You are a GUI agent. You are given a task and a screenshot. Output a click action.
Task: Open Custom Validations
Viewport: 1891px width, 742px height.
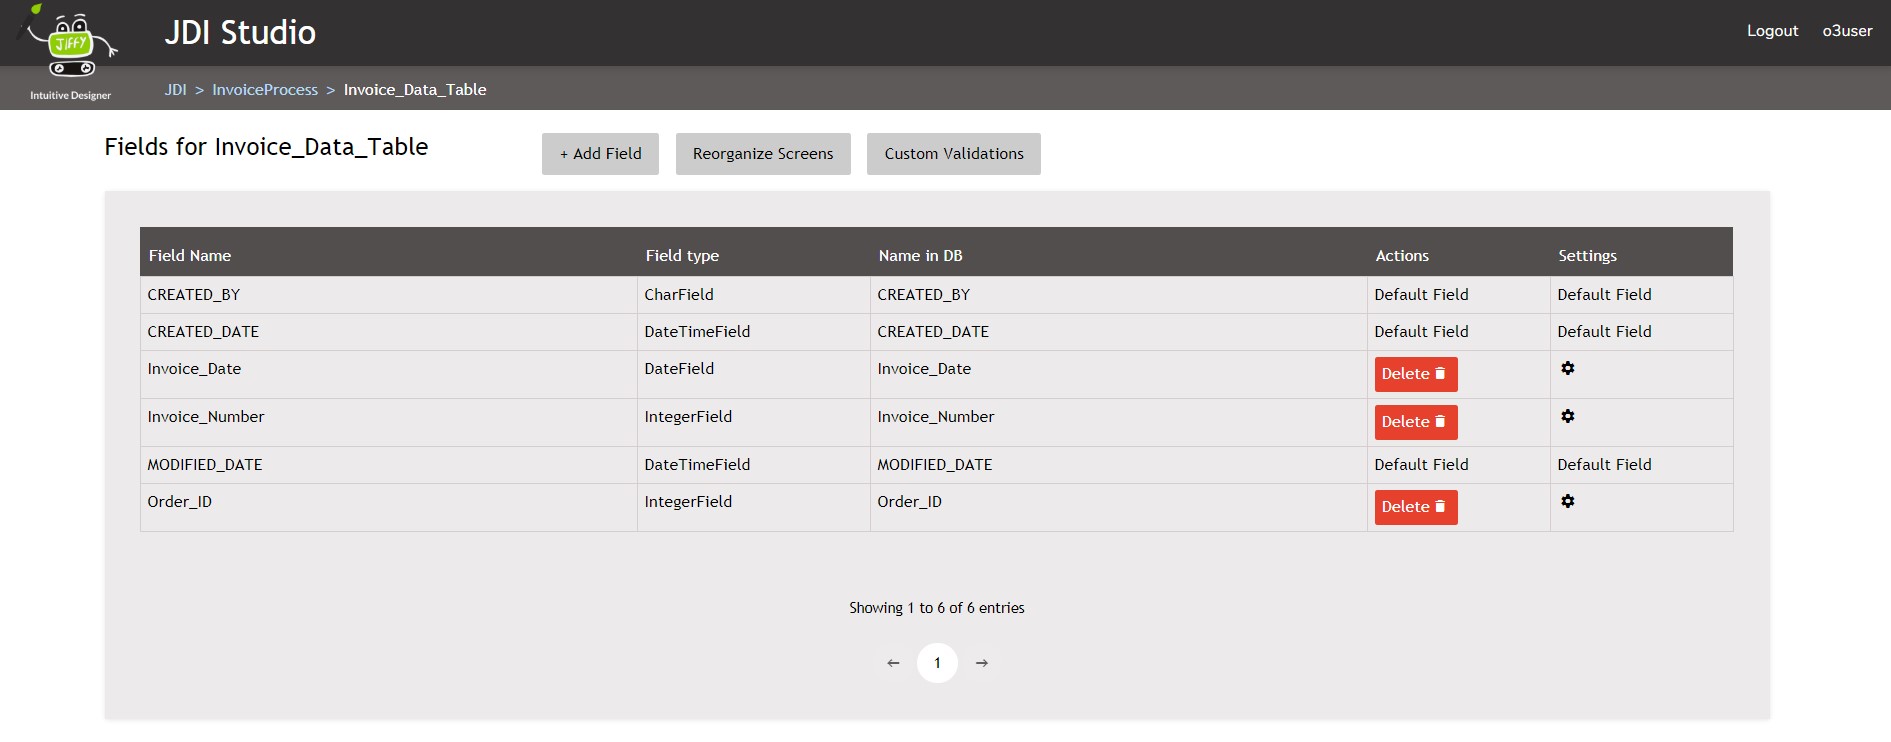(954, 154)
